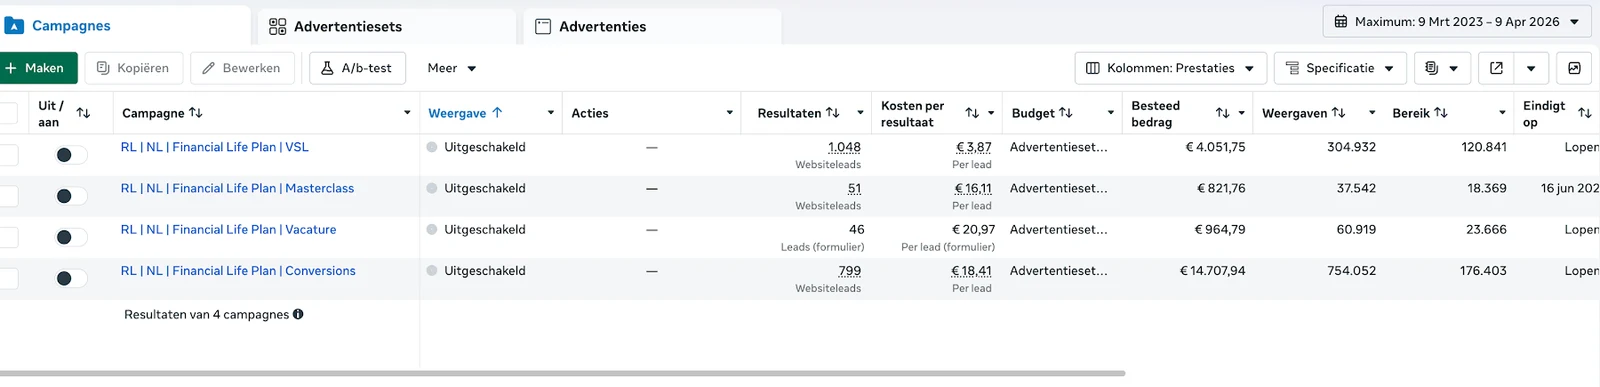
Task: Click sort arrows next to Resultaten header
Action: click(832, 113)
